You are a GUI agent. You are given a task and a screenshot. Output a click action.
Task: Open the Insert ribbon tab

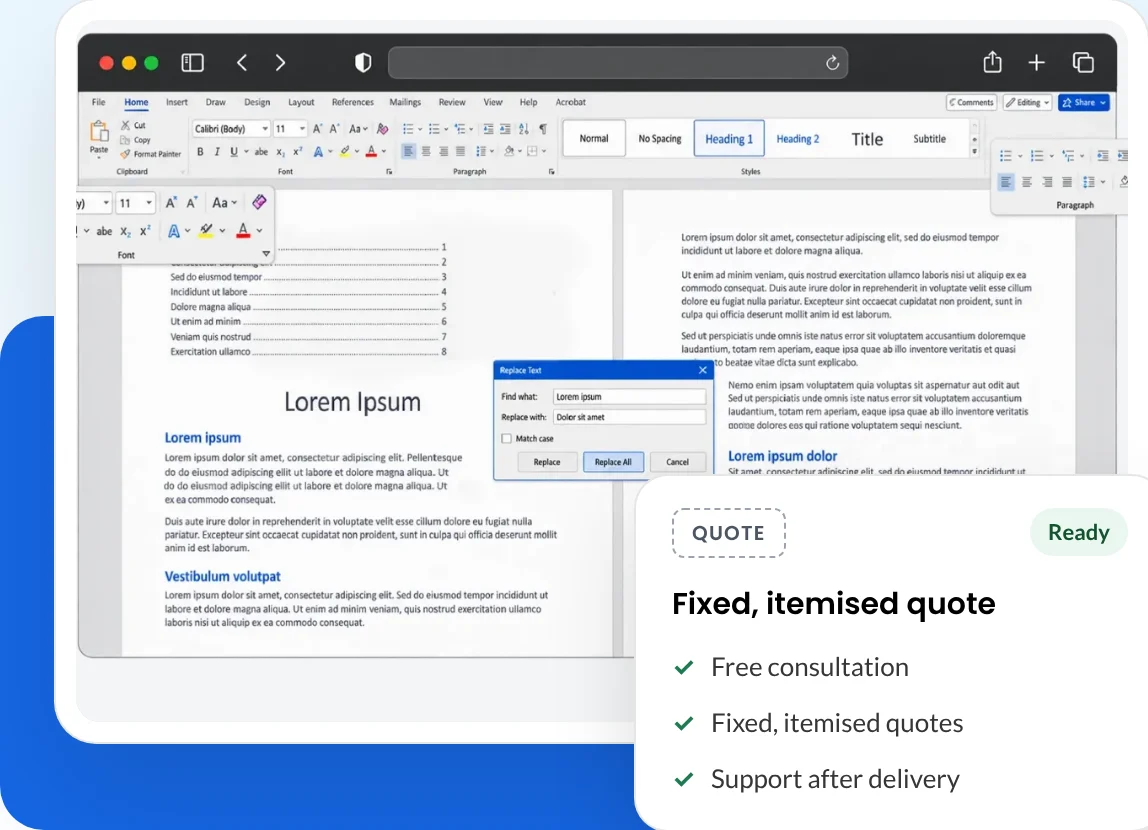point(176,102)
